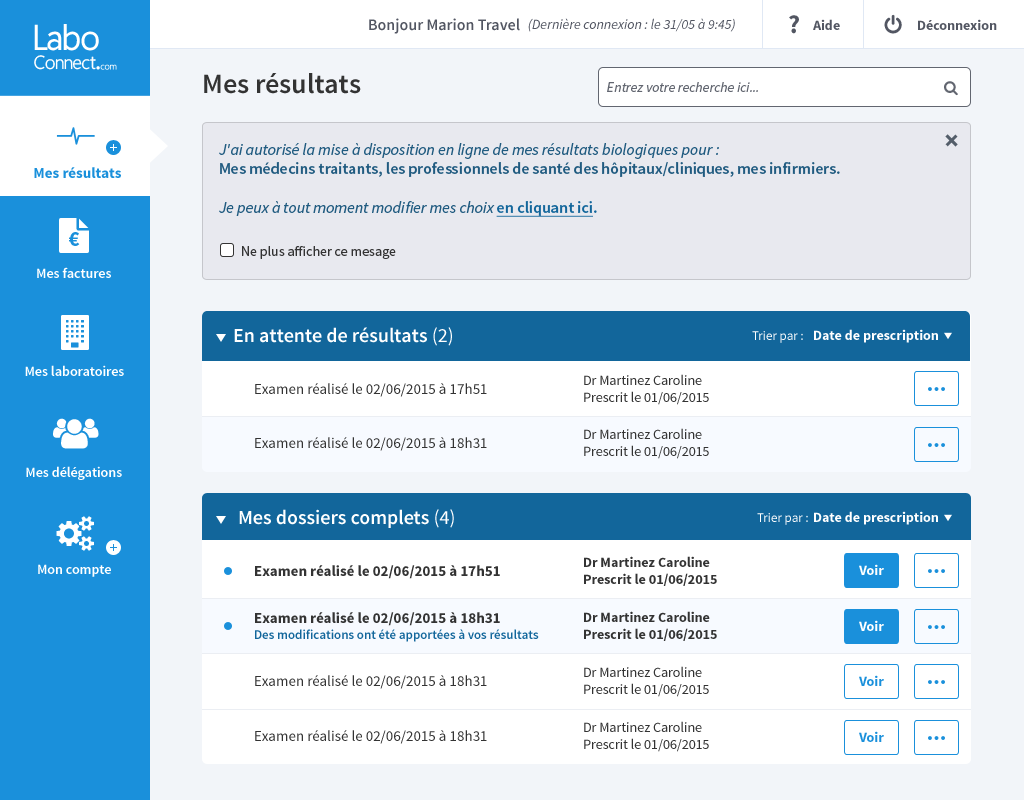Navigate to Mes factures

tap(73, 273)
